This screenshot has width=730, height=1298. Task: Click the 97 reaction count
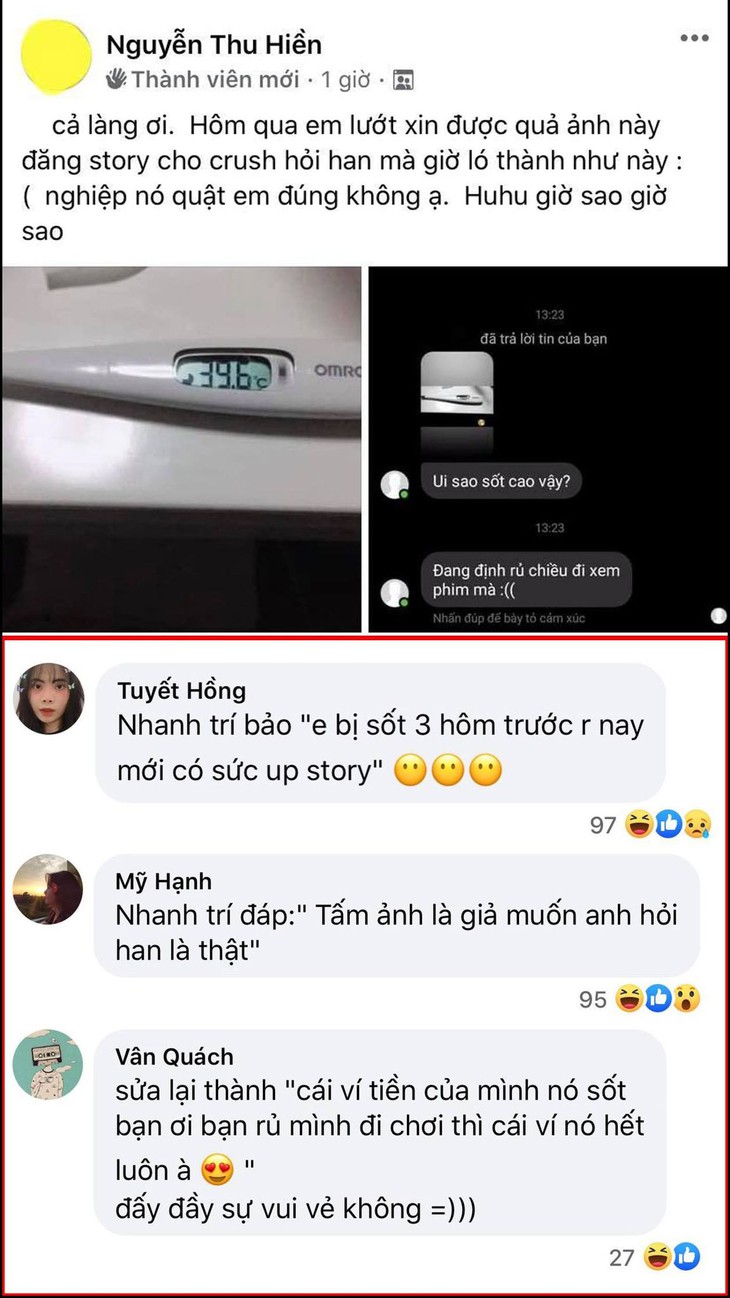pos(603,825)
